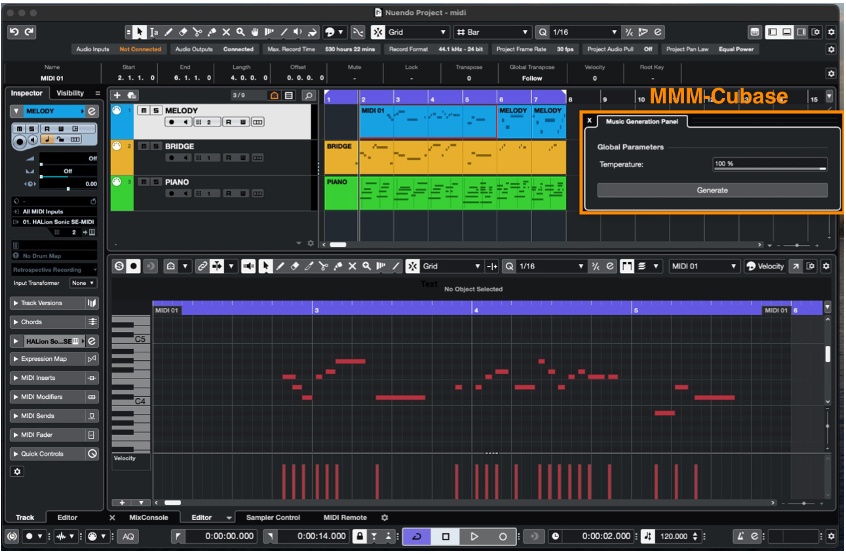
Task: Select the Scissors split tool in top toolbar
Action: (197, 32)
